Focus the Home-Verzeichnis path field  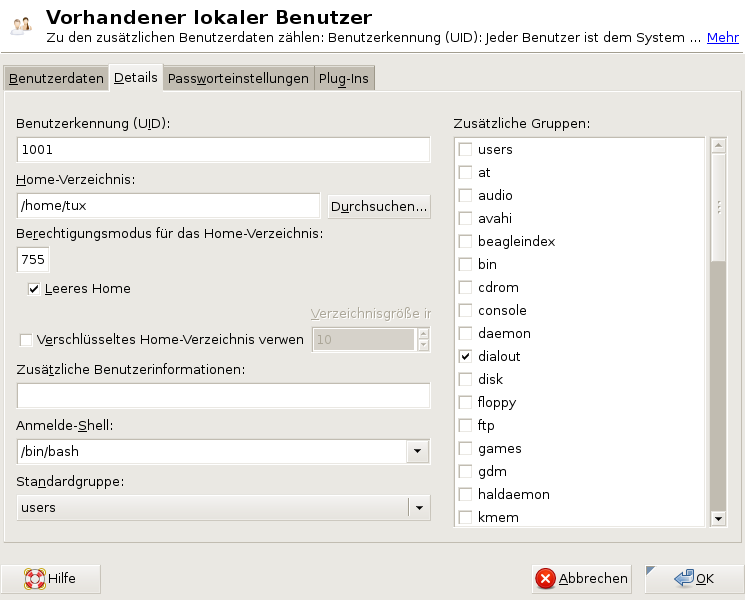(170, 206)
